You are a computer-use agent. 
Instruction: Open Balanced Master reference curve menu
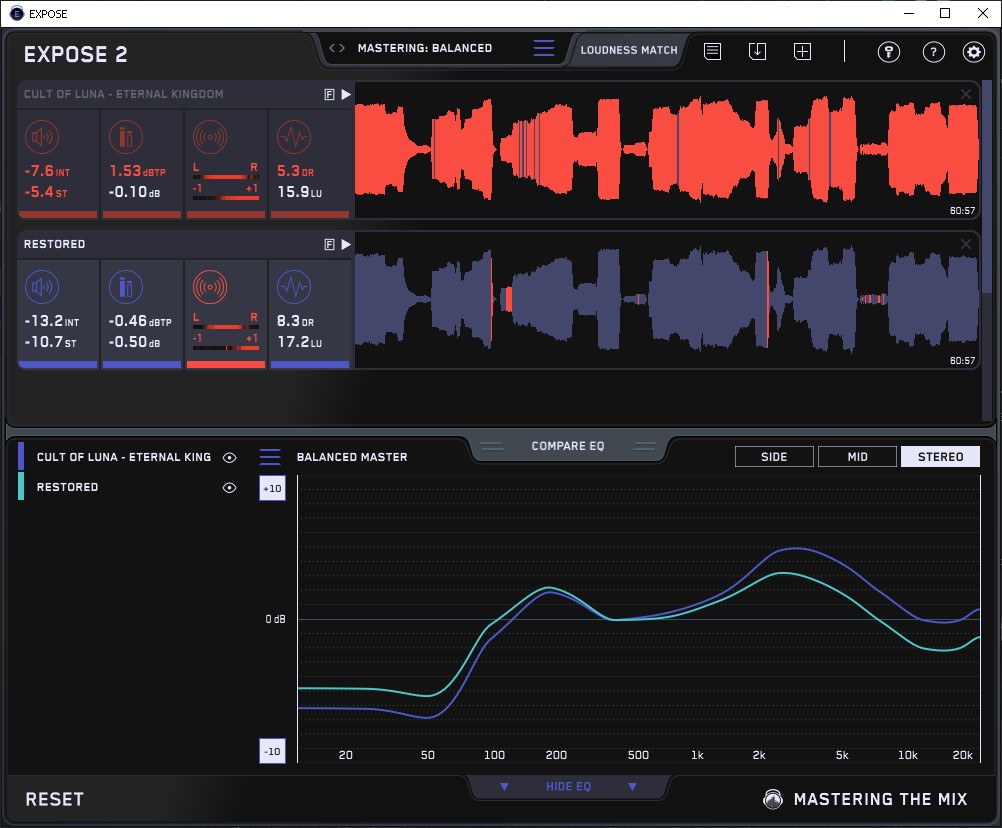[270, 457]
